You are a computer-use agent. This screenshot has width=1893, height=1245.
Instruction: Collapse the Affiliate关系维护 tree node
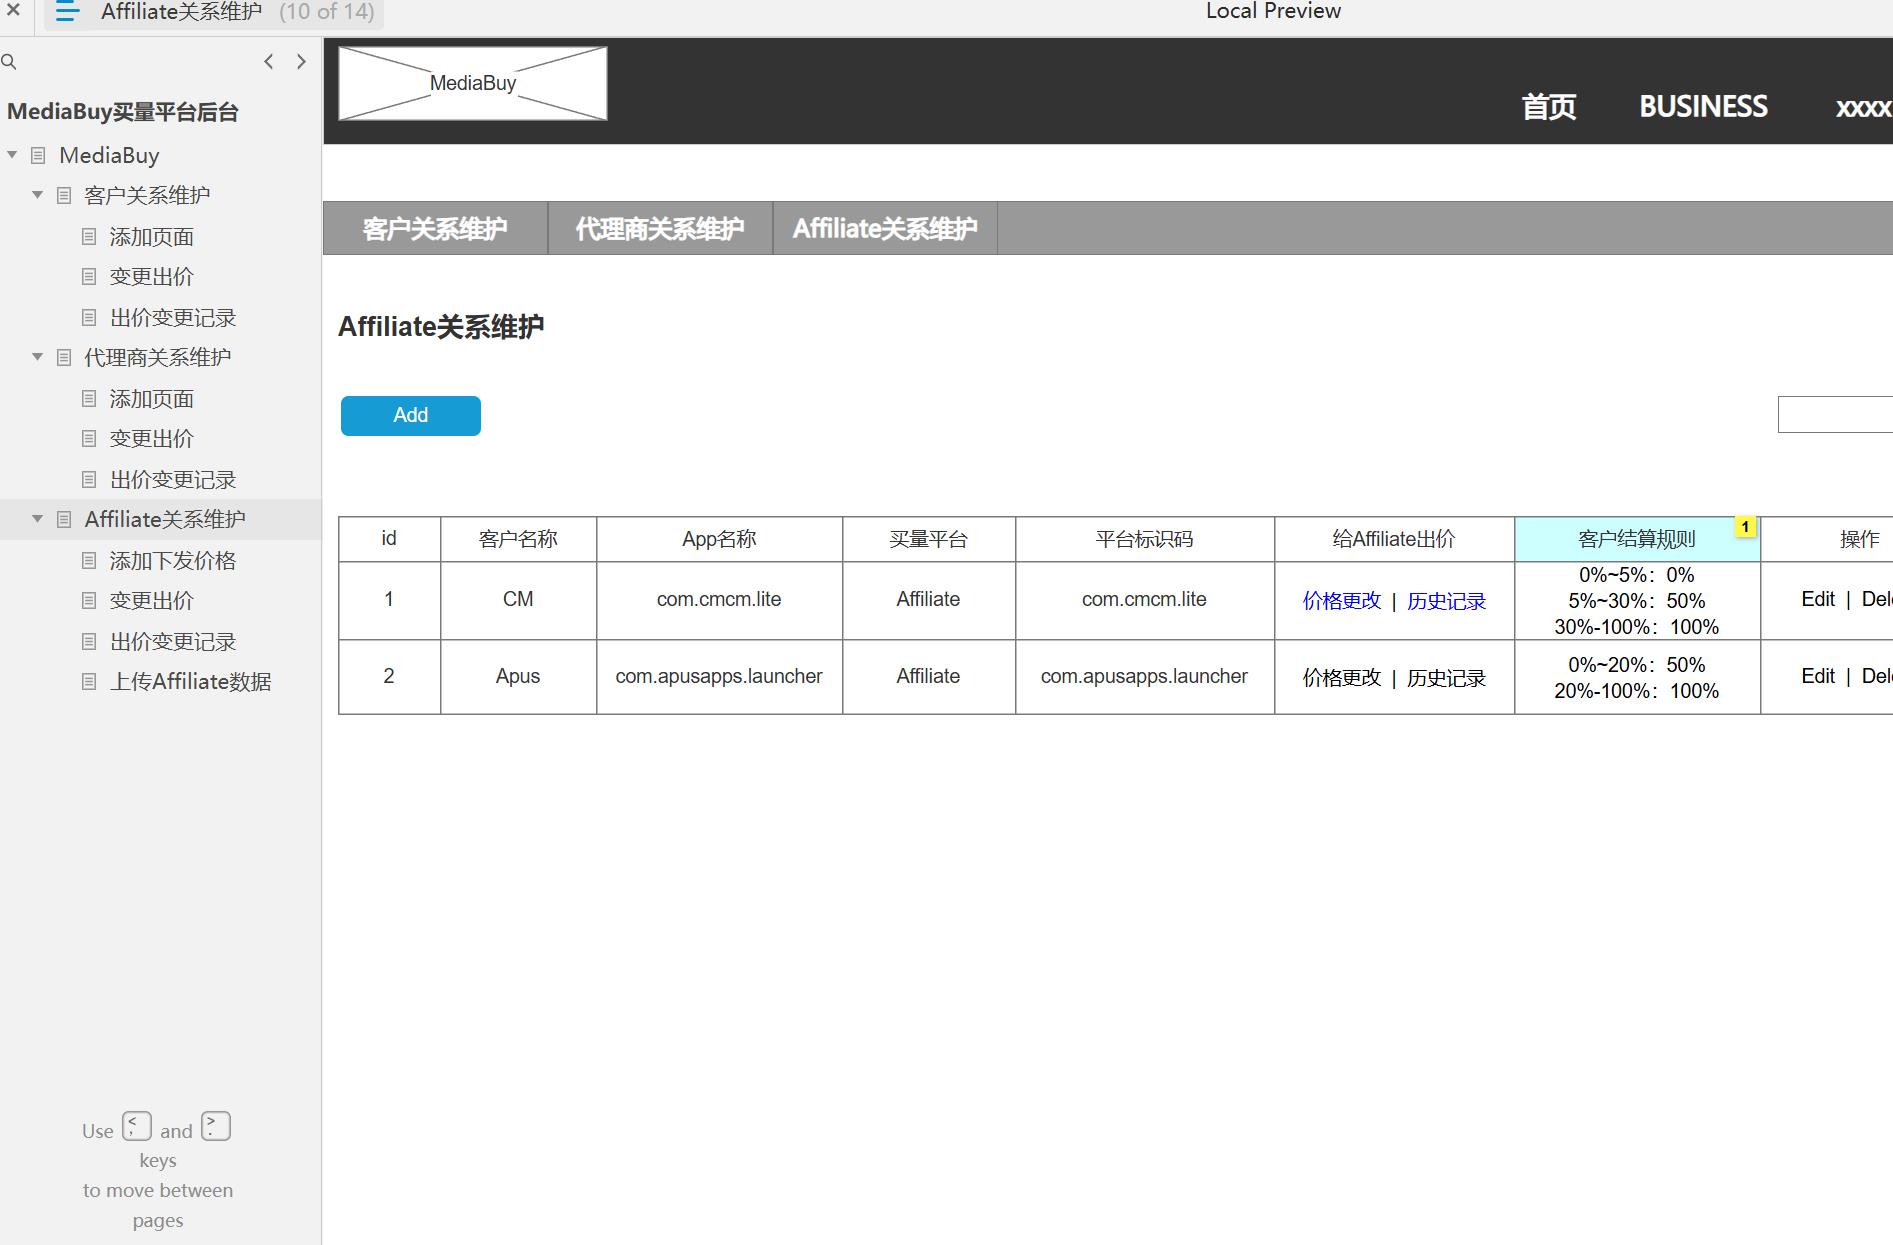pos(37,519)
